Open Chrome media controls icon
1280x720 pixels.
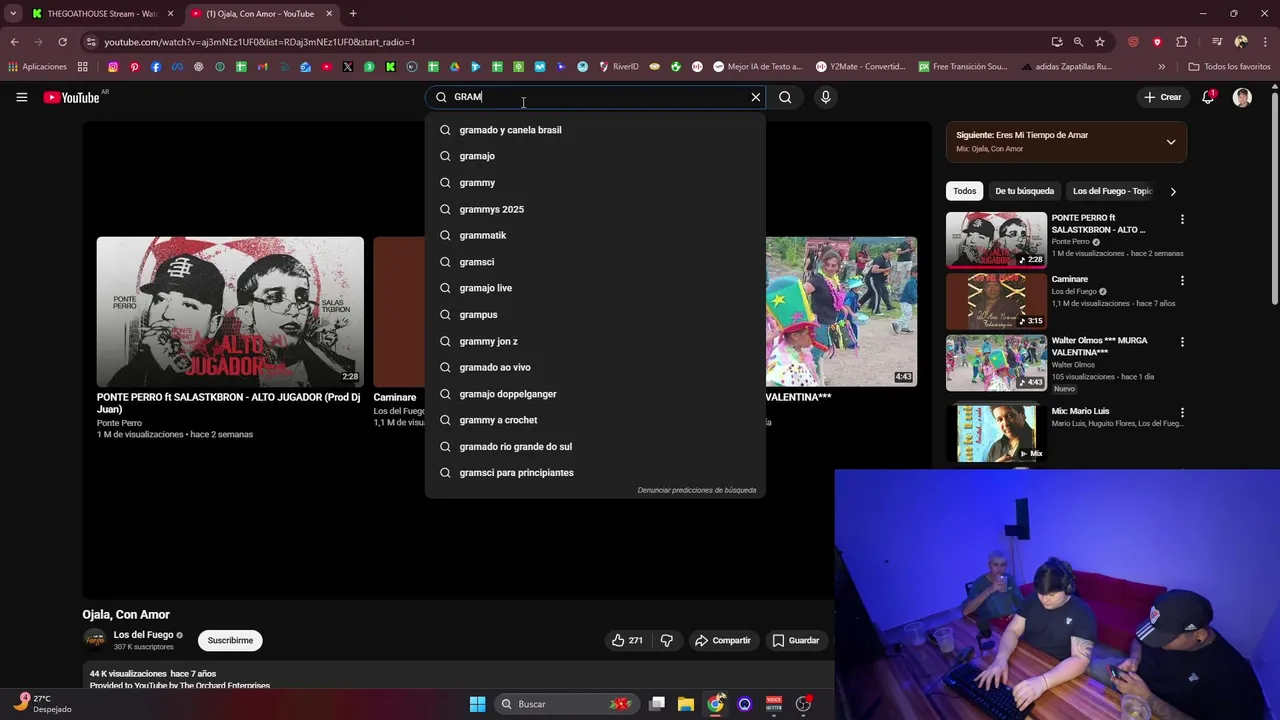coord(1217,42)
